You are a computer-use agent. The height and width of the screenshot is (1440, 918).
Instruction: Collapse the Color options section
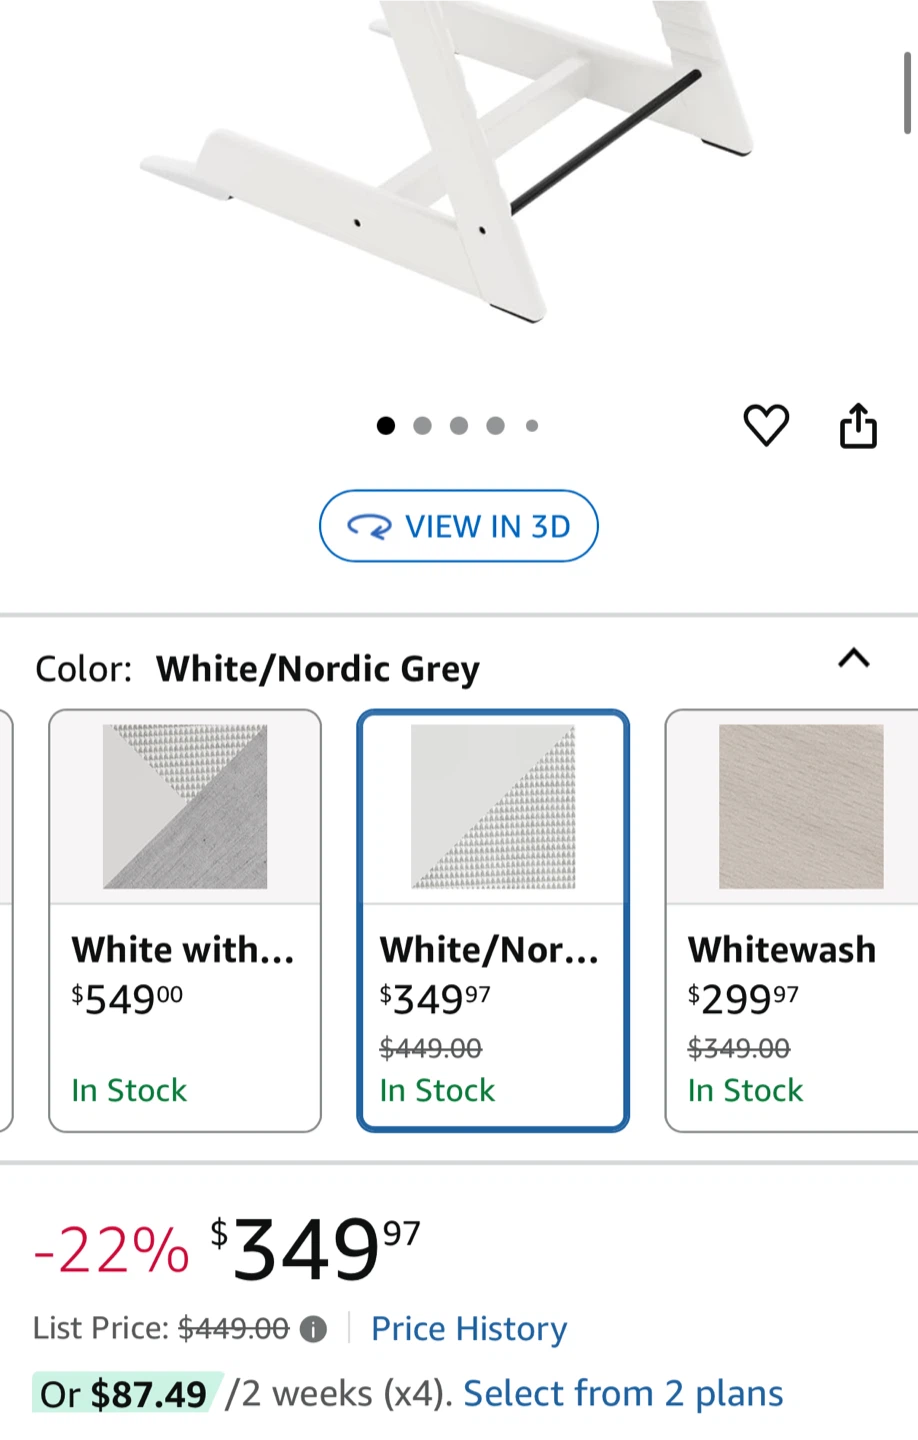[x=853, y=658]
